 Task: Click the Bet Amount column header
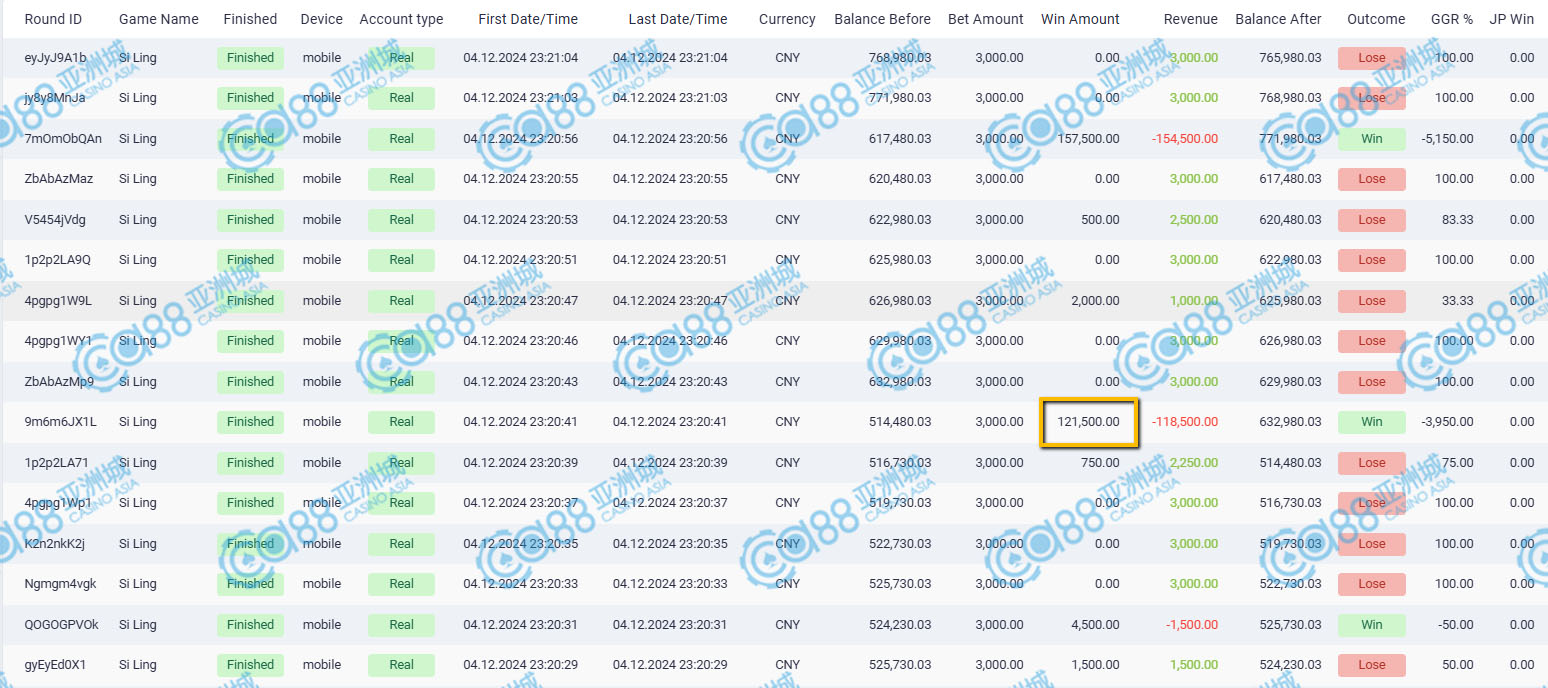(986, 19)
